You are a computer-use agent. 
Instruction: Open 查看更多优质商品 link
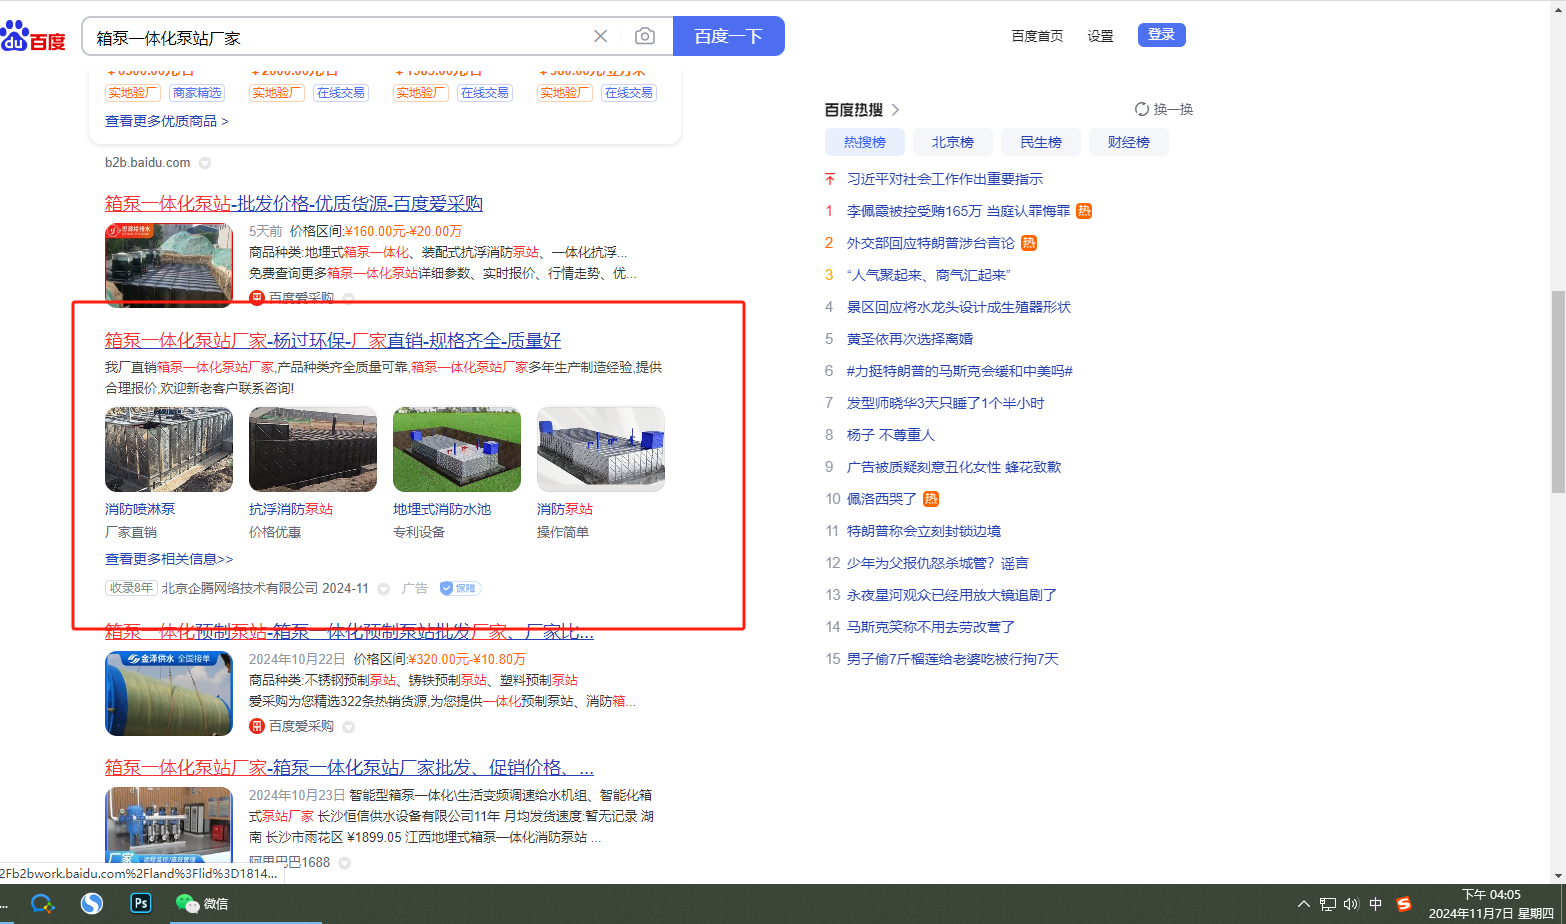tap(167, 121)
